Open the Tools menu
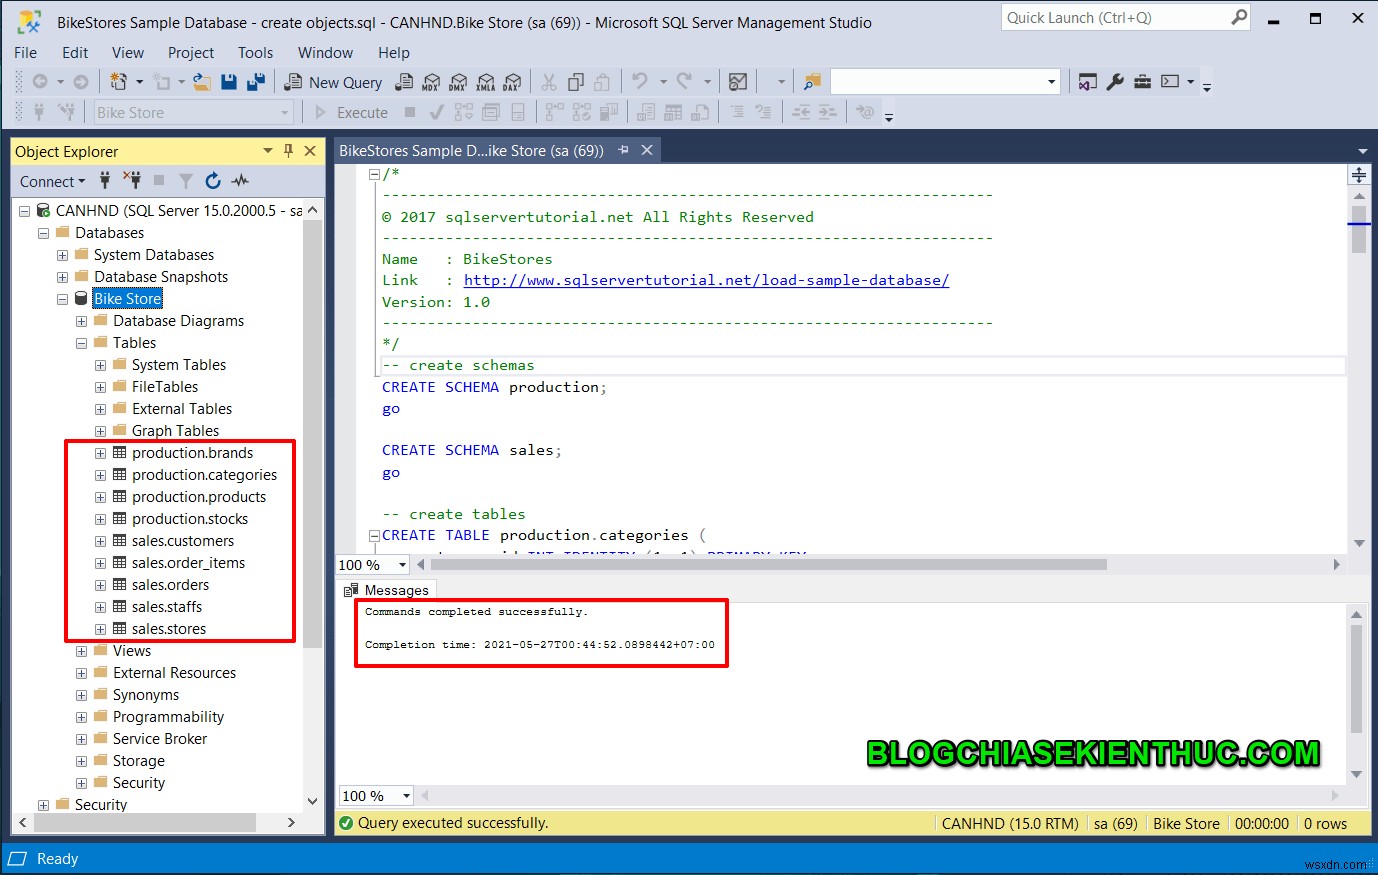Image resolution: width=1378 pixels, height=875 pixels. point(255,52)
